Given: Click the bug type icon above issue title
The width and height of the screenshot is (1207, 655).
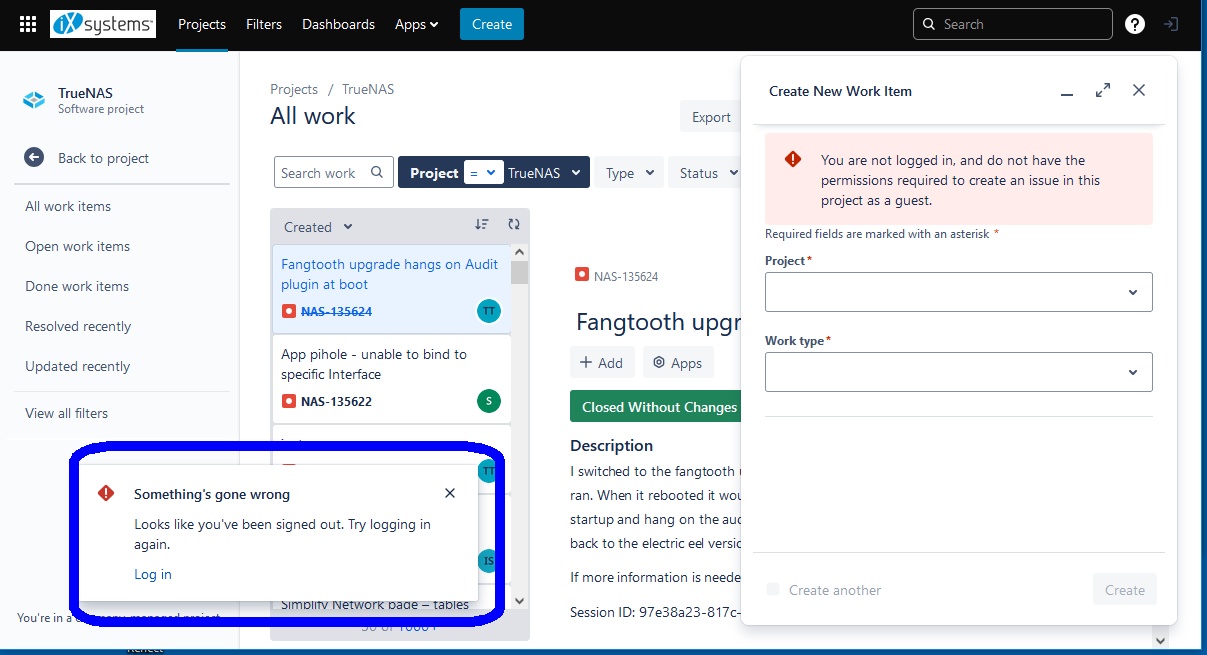Looking at the screenshot, I should pos(582,275).
